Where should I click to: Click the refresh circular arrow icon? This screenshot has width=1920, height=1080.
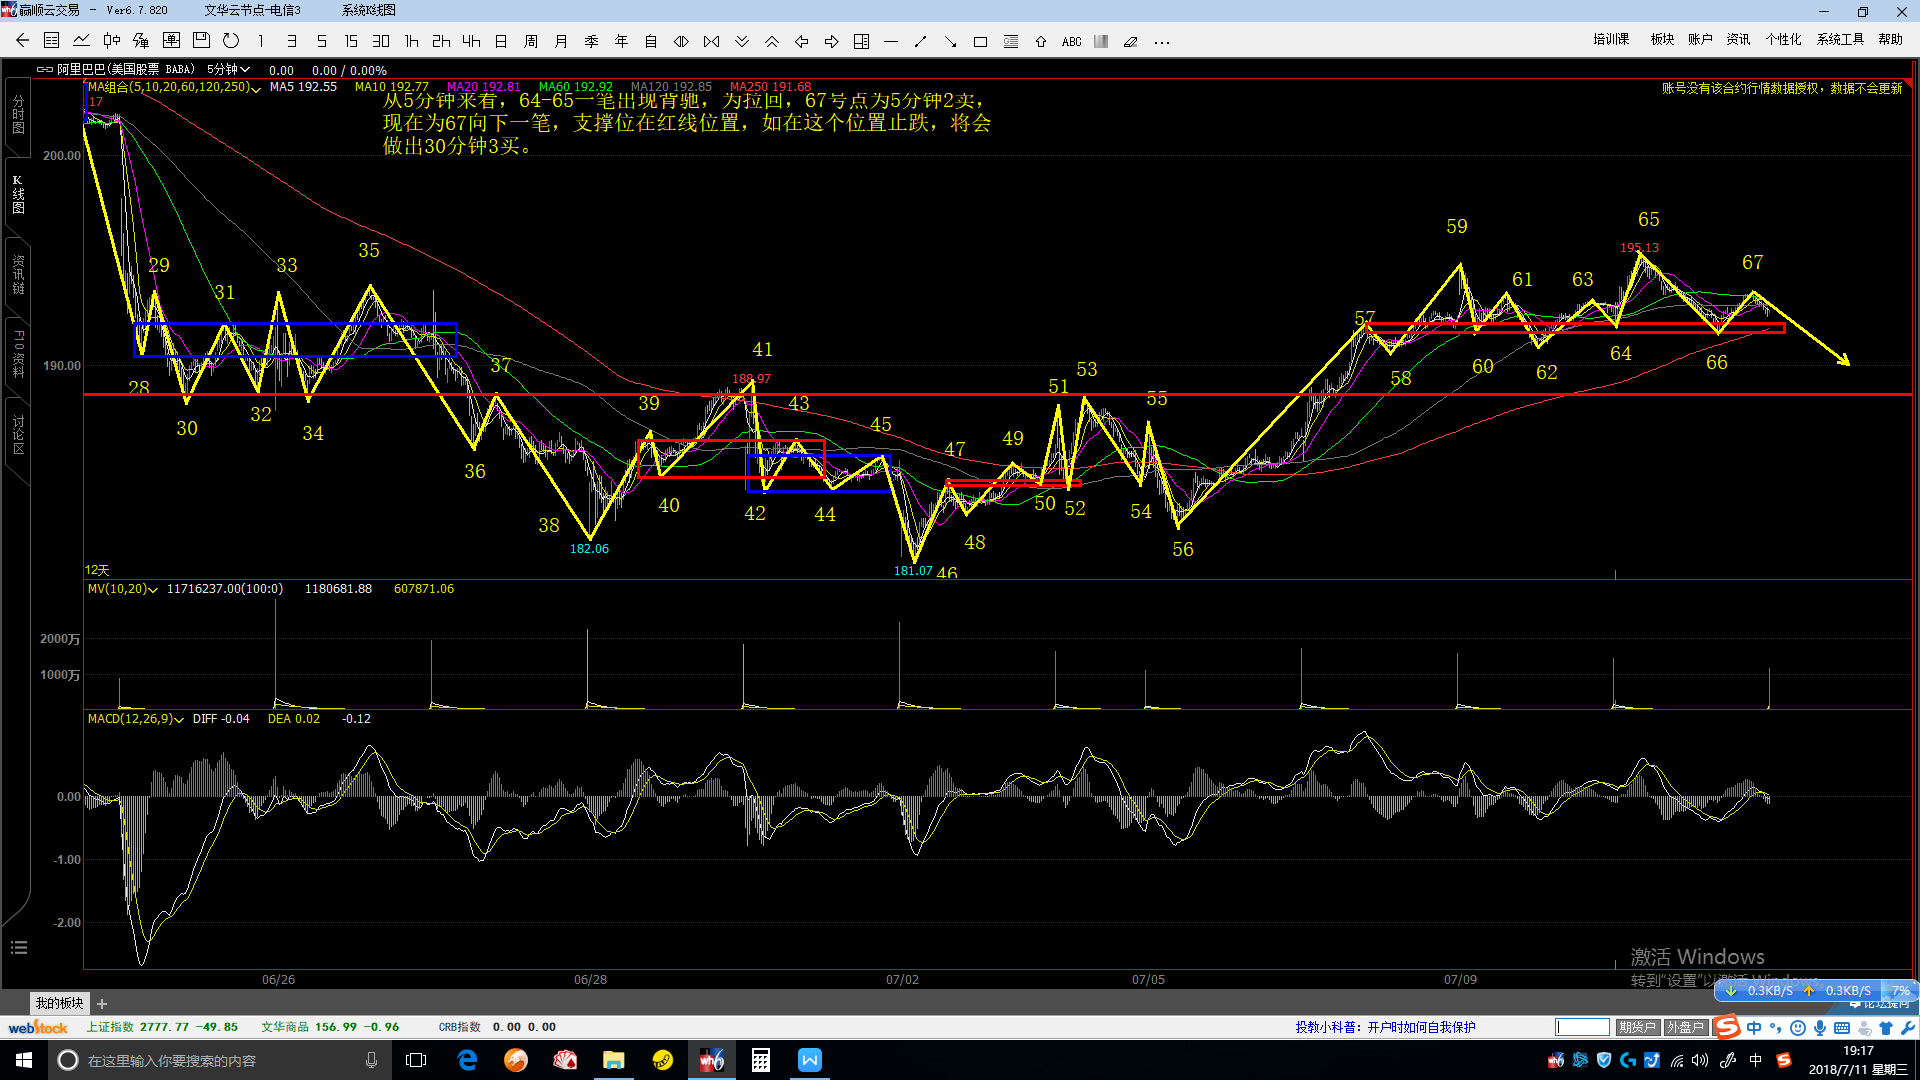[231, 41]
